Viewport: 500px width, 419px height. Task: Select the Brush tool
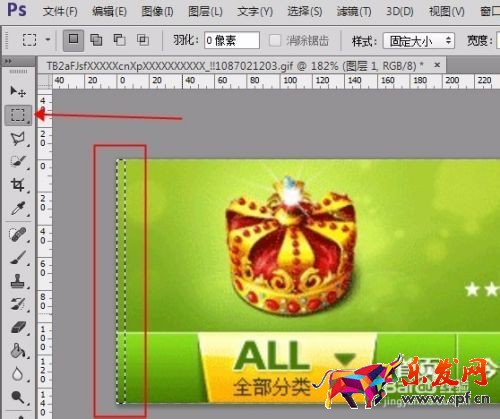[x=18, y=257]
